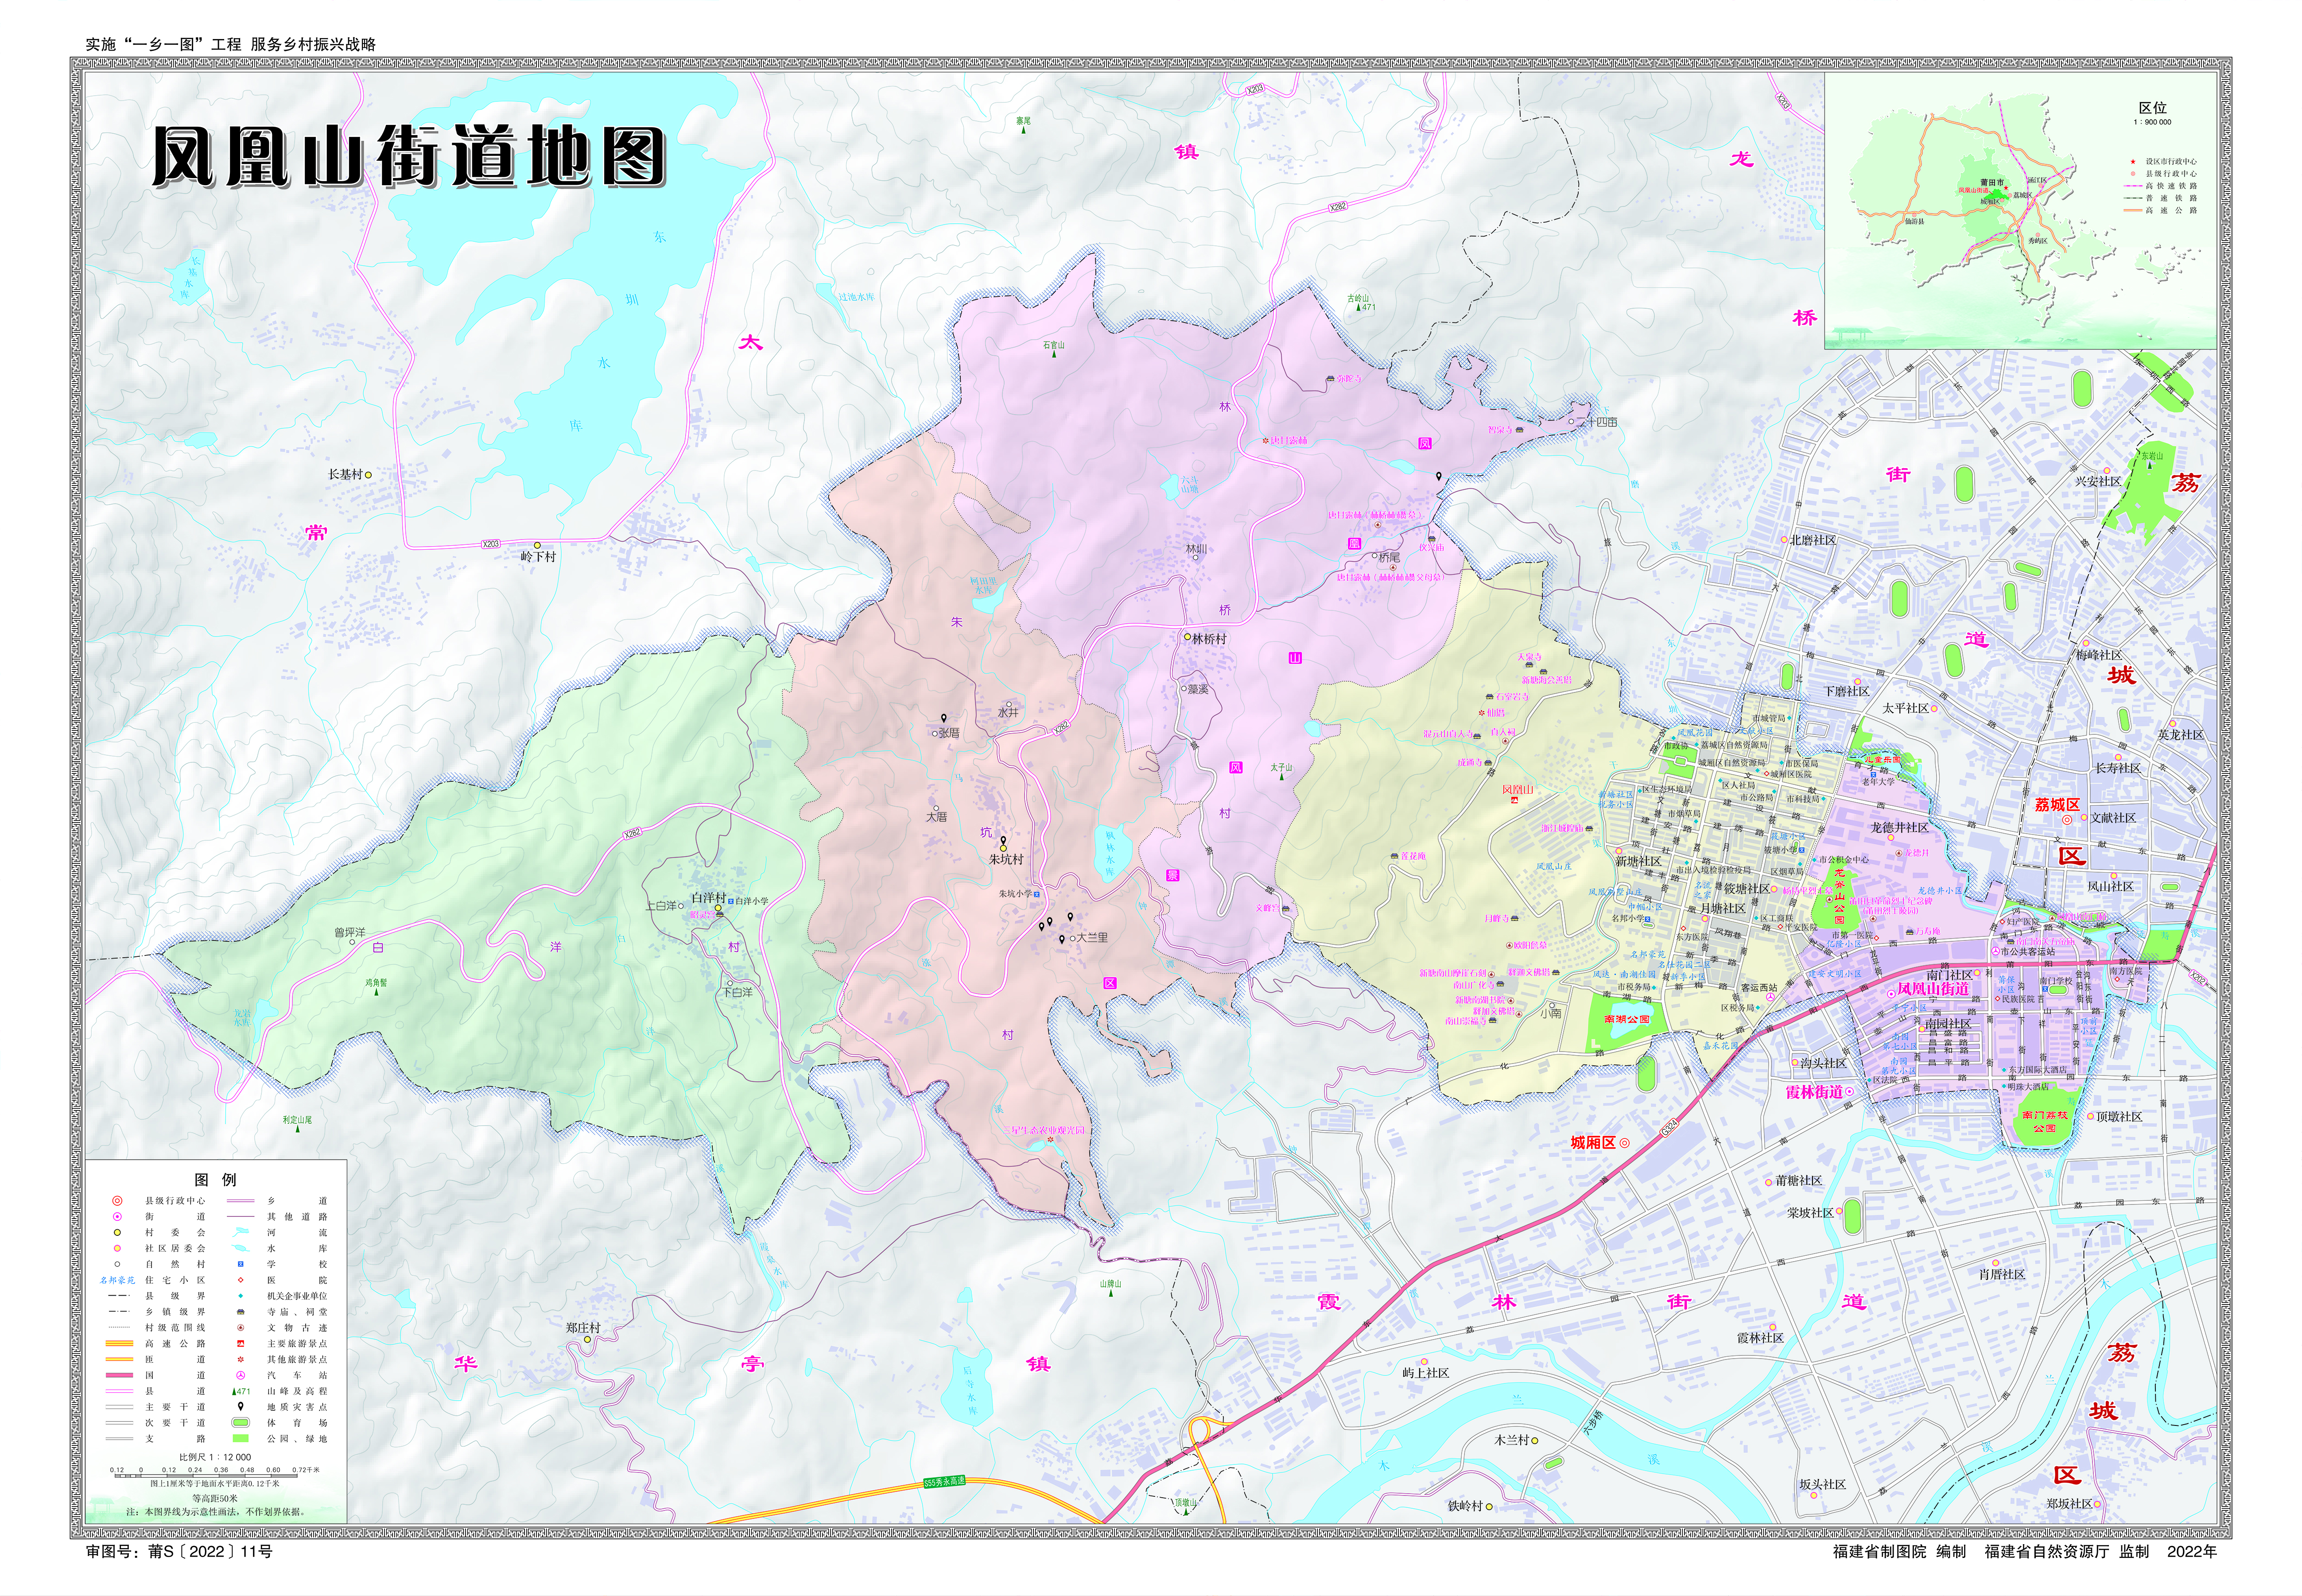
Task: Click the 山峰及高程 471 peak symbol in legend
Action: 241,1391
